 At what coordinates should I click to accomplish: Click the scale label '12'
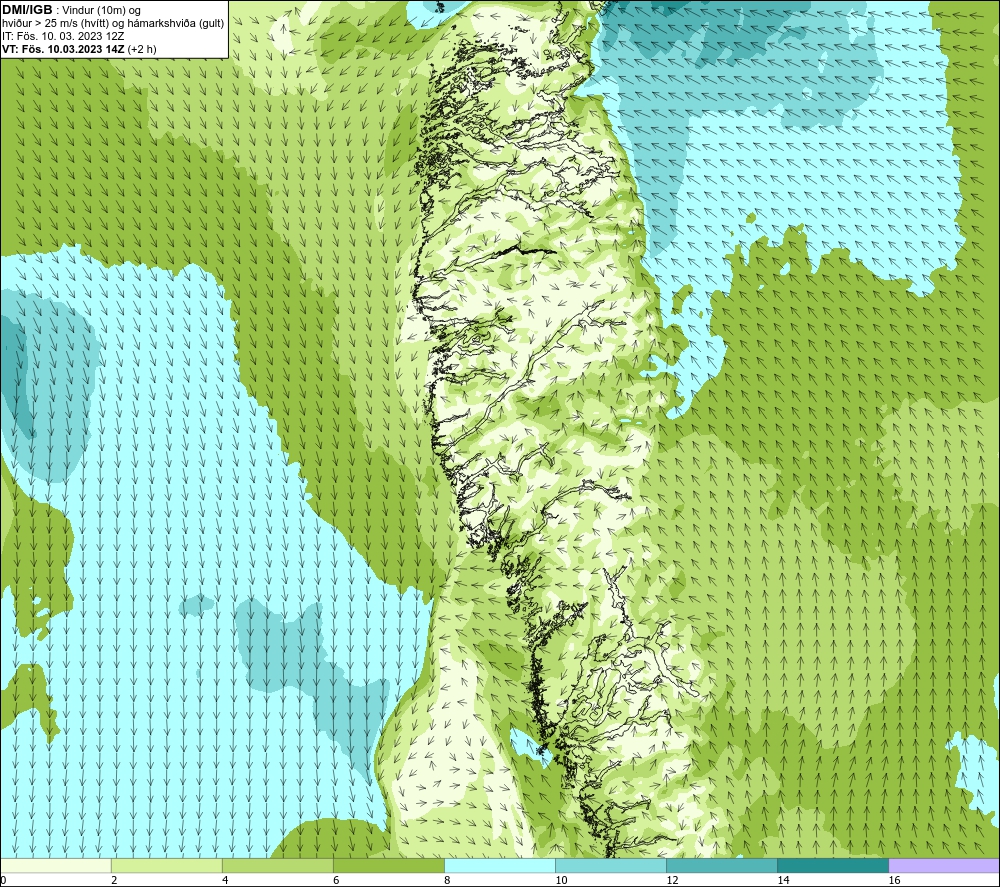click(x=672, y=881)
